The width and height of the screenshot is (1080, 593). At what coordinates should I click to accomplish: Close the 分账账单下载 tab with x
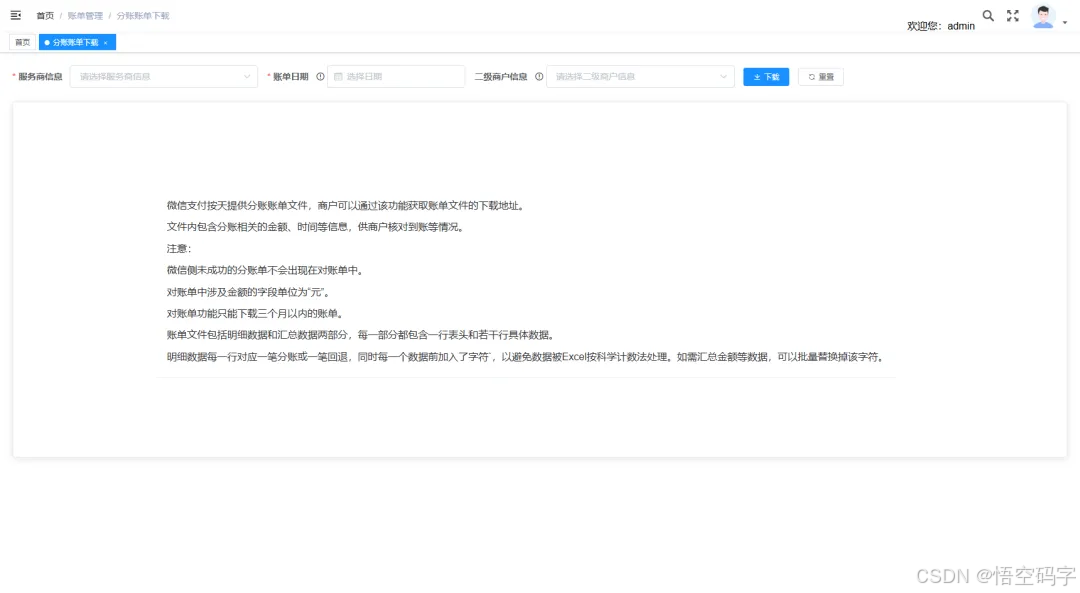coord(105,43)
